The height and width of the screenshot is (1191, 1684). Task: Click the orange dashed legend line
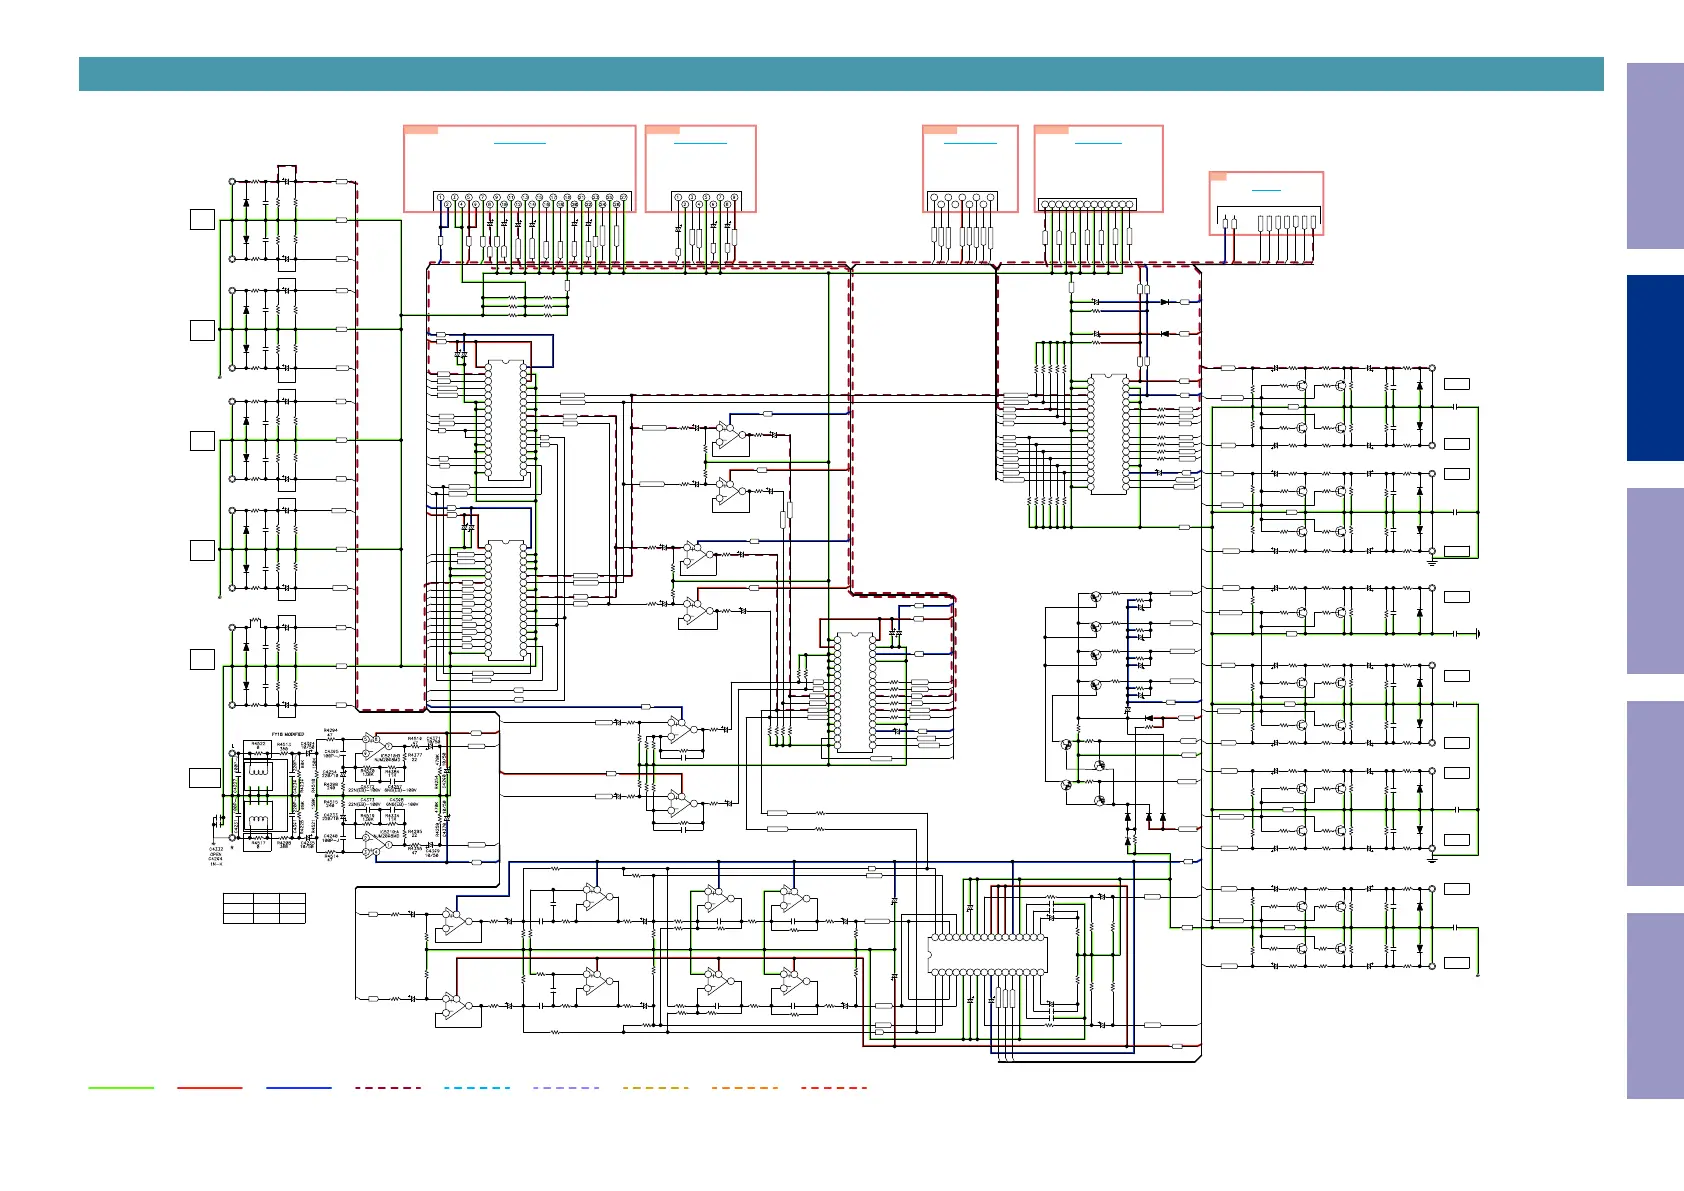pos(744,1087)
